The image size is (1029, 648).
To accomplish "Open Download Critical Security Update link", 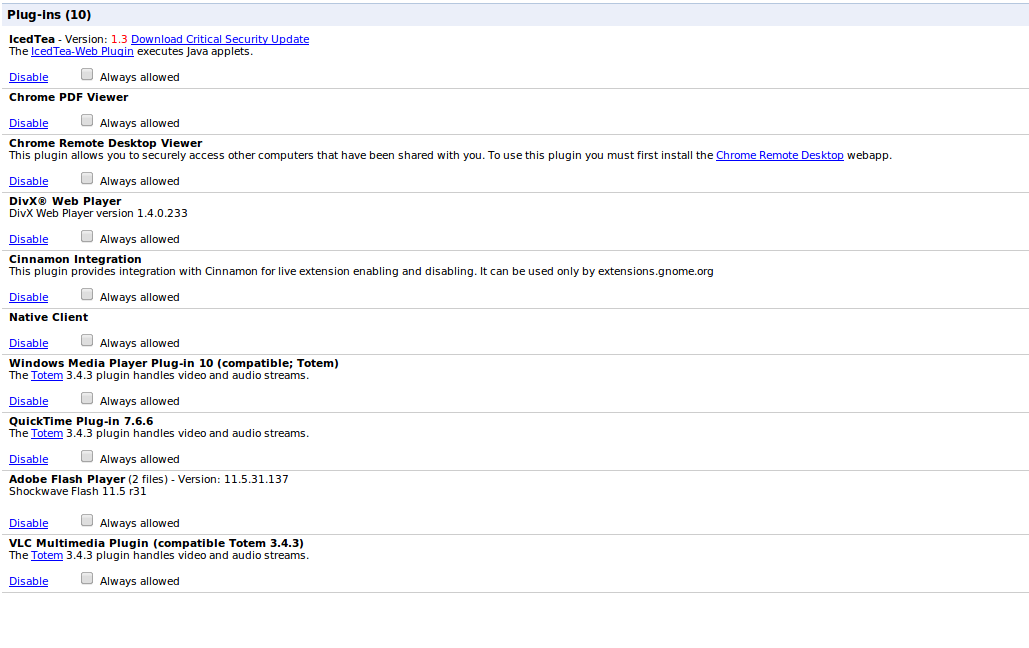I will [x=220, y=39].
